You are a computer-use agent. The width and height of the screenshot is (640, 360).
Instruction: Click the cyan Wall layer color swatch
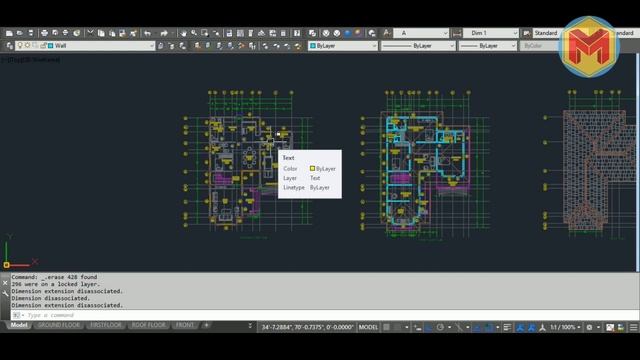pyautogui.click(x=51, y=46)
